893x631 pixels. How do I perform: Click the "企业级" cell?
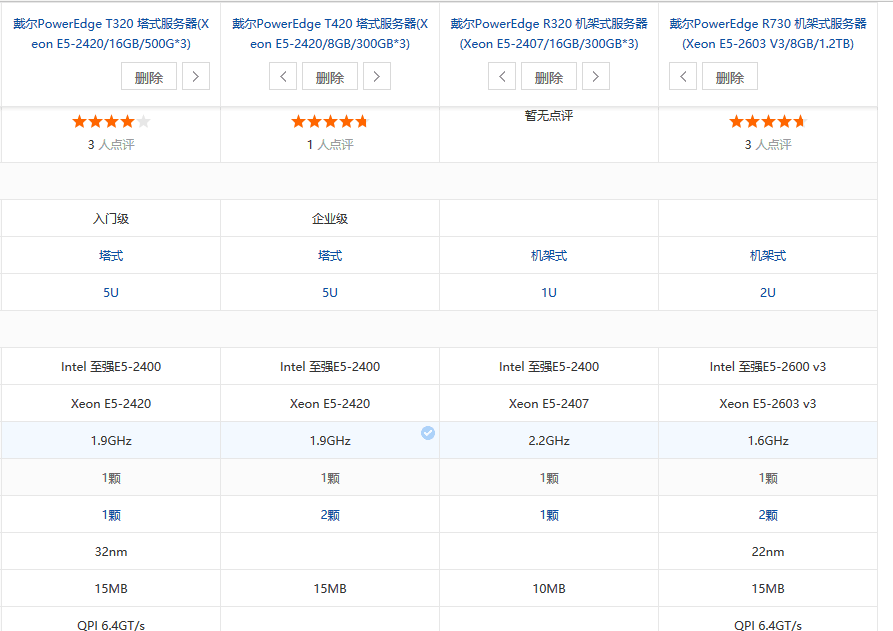330,219
